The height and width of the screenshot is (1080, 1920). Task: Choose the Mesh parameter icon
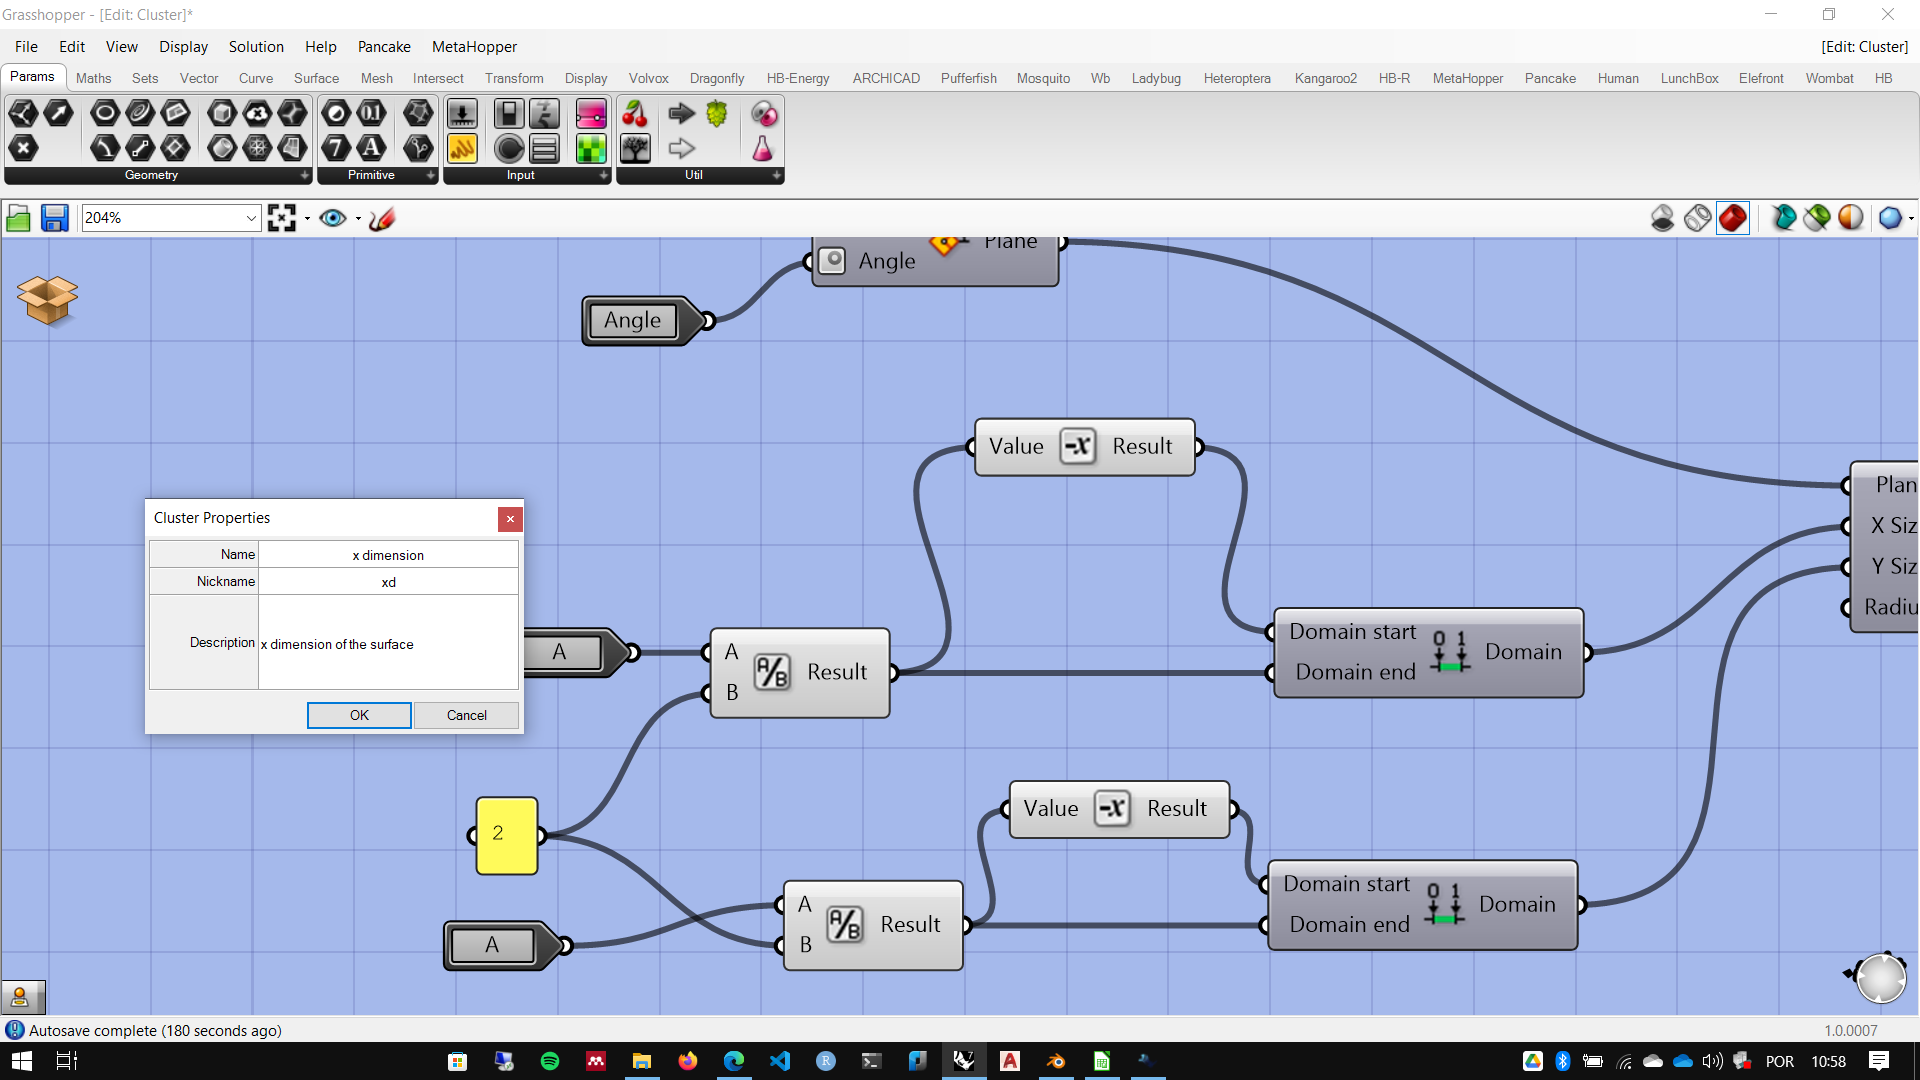[x=257, y=148]
